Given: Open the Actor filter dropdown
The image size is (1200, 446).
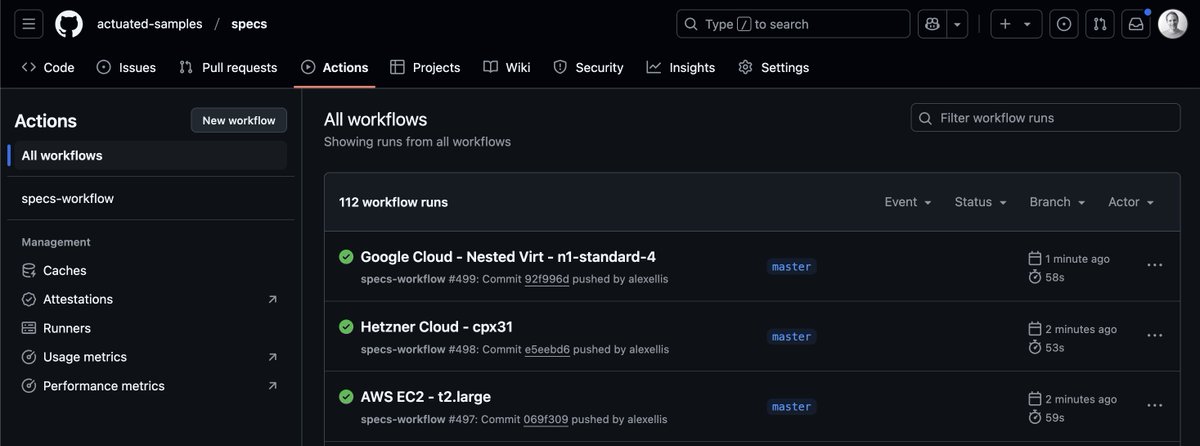Looking at the screenshot, I should (x=1131, y=202).
